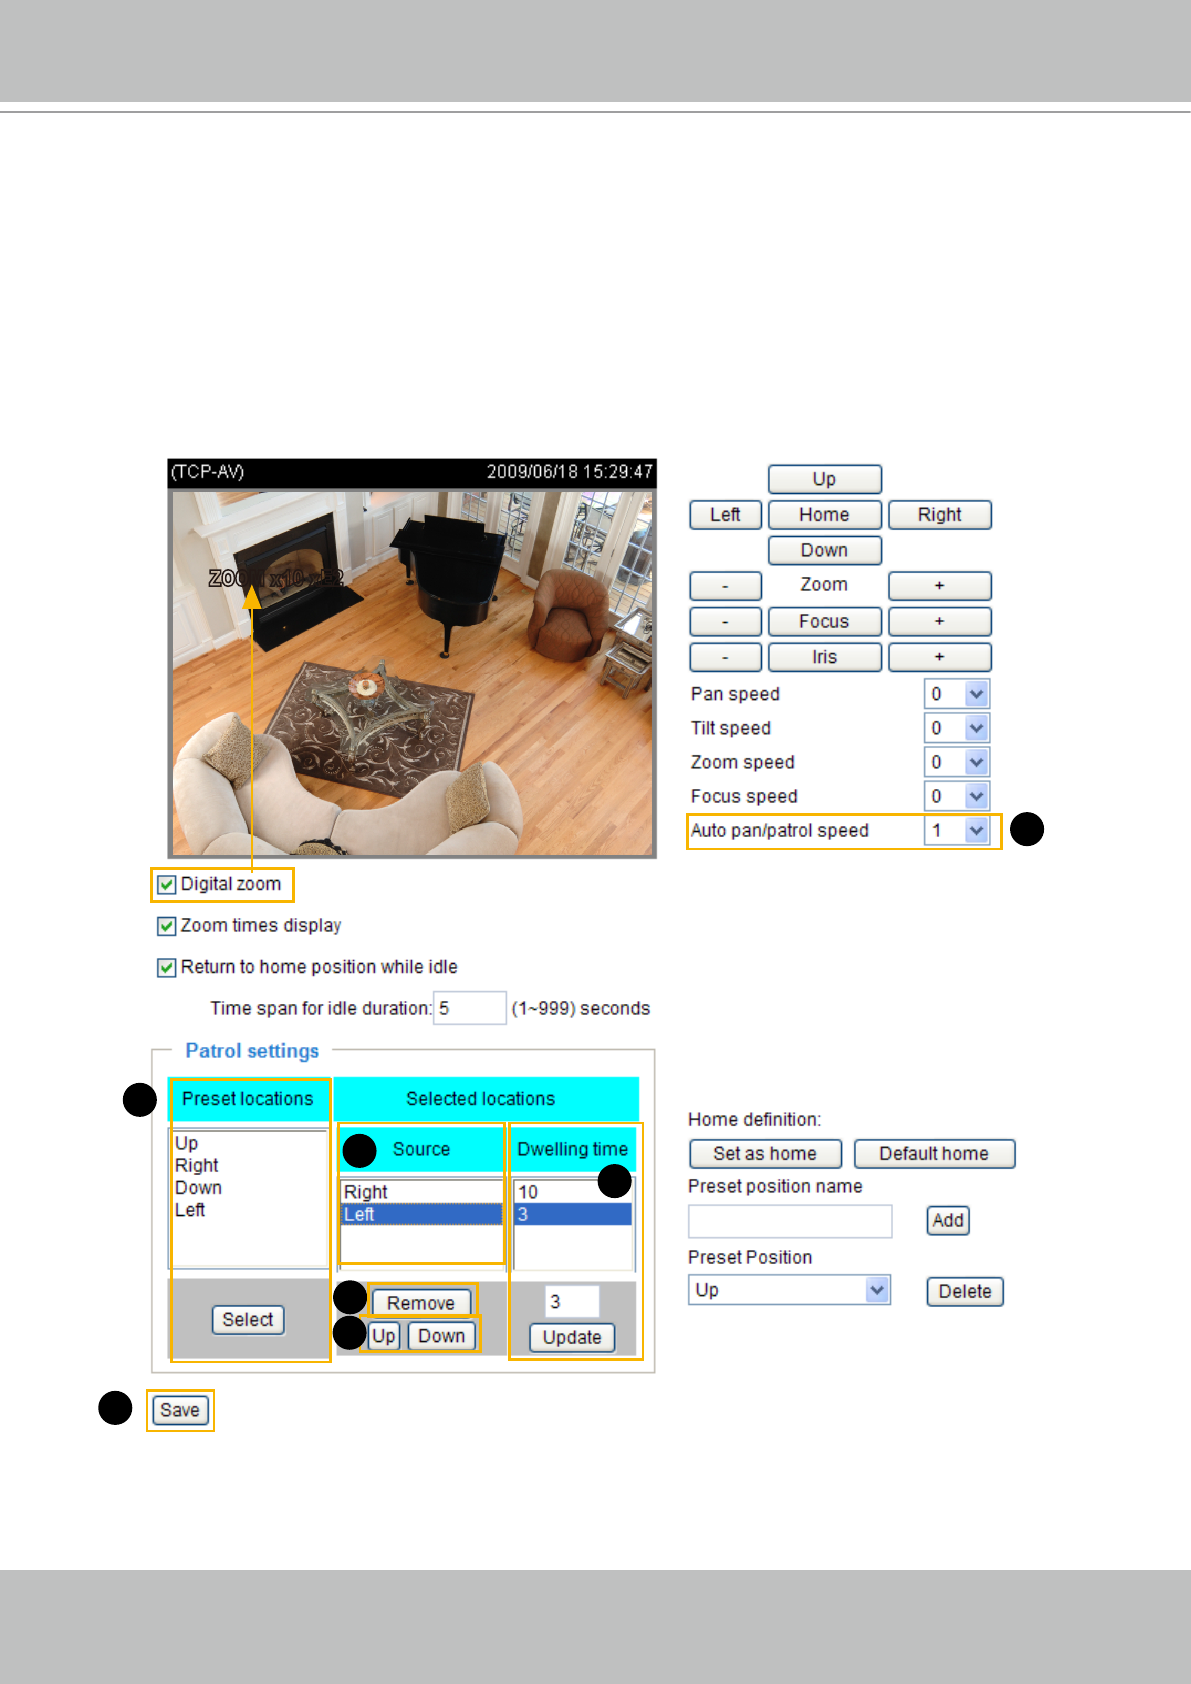1191x1684 pixels.
Task: Click the auto Iris button
Action: pyautogui.click(x=824, y=657)
